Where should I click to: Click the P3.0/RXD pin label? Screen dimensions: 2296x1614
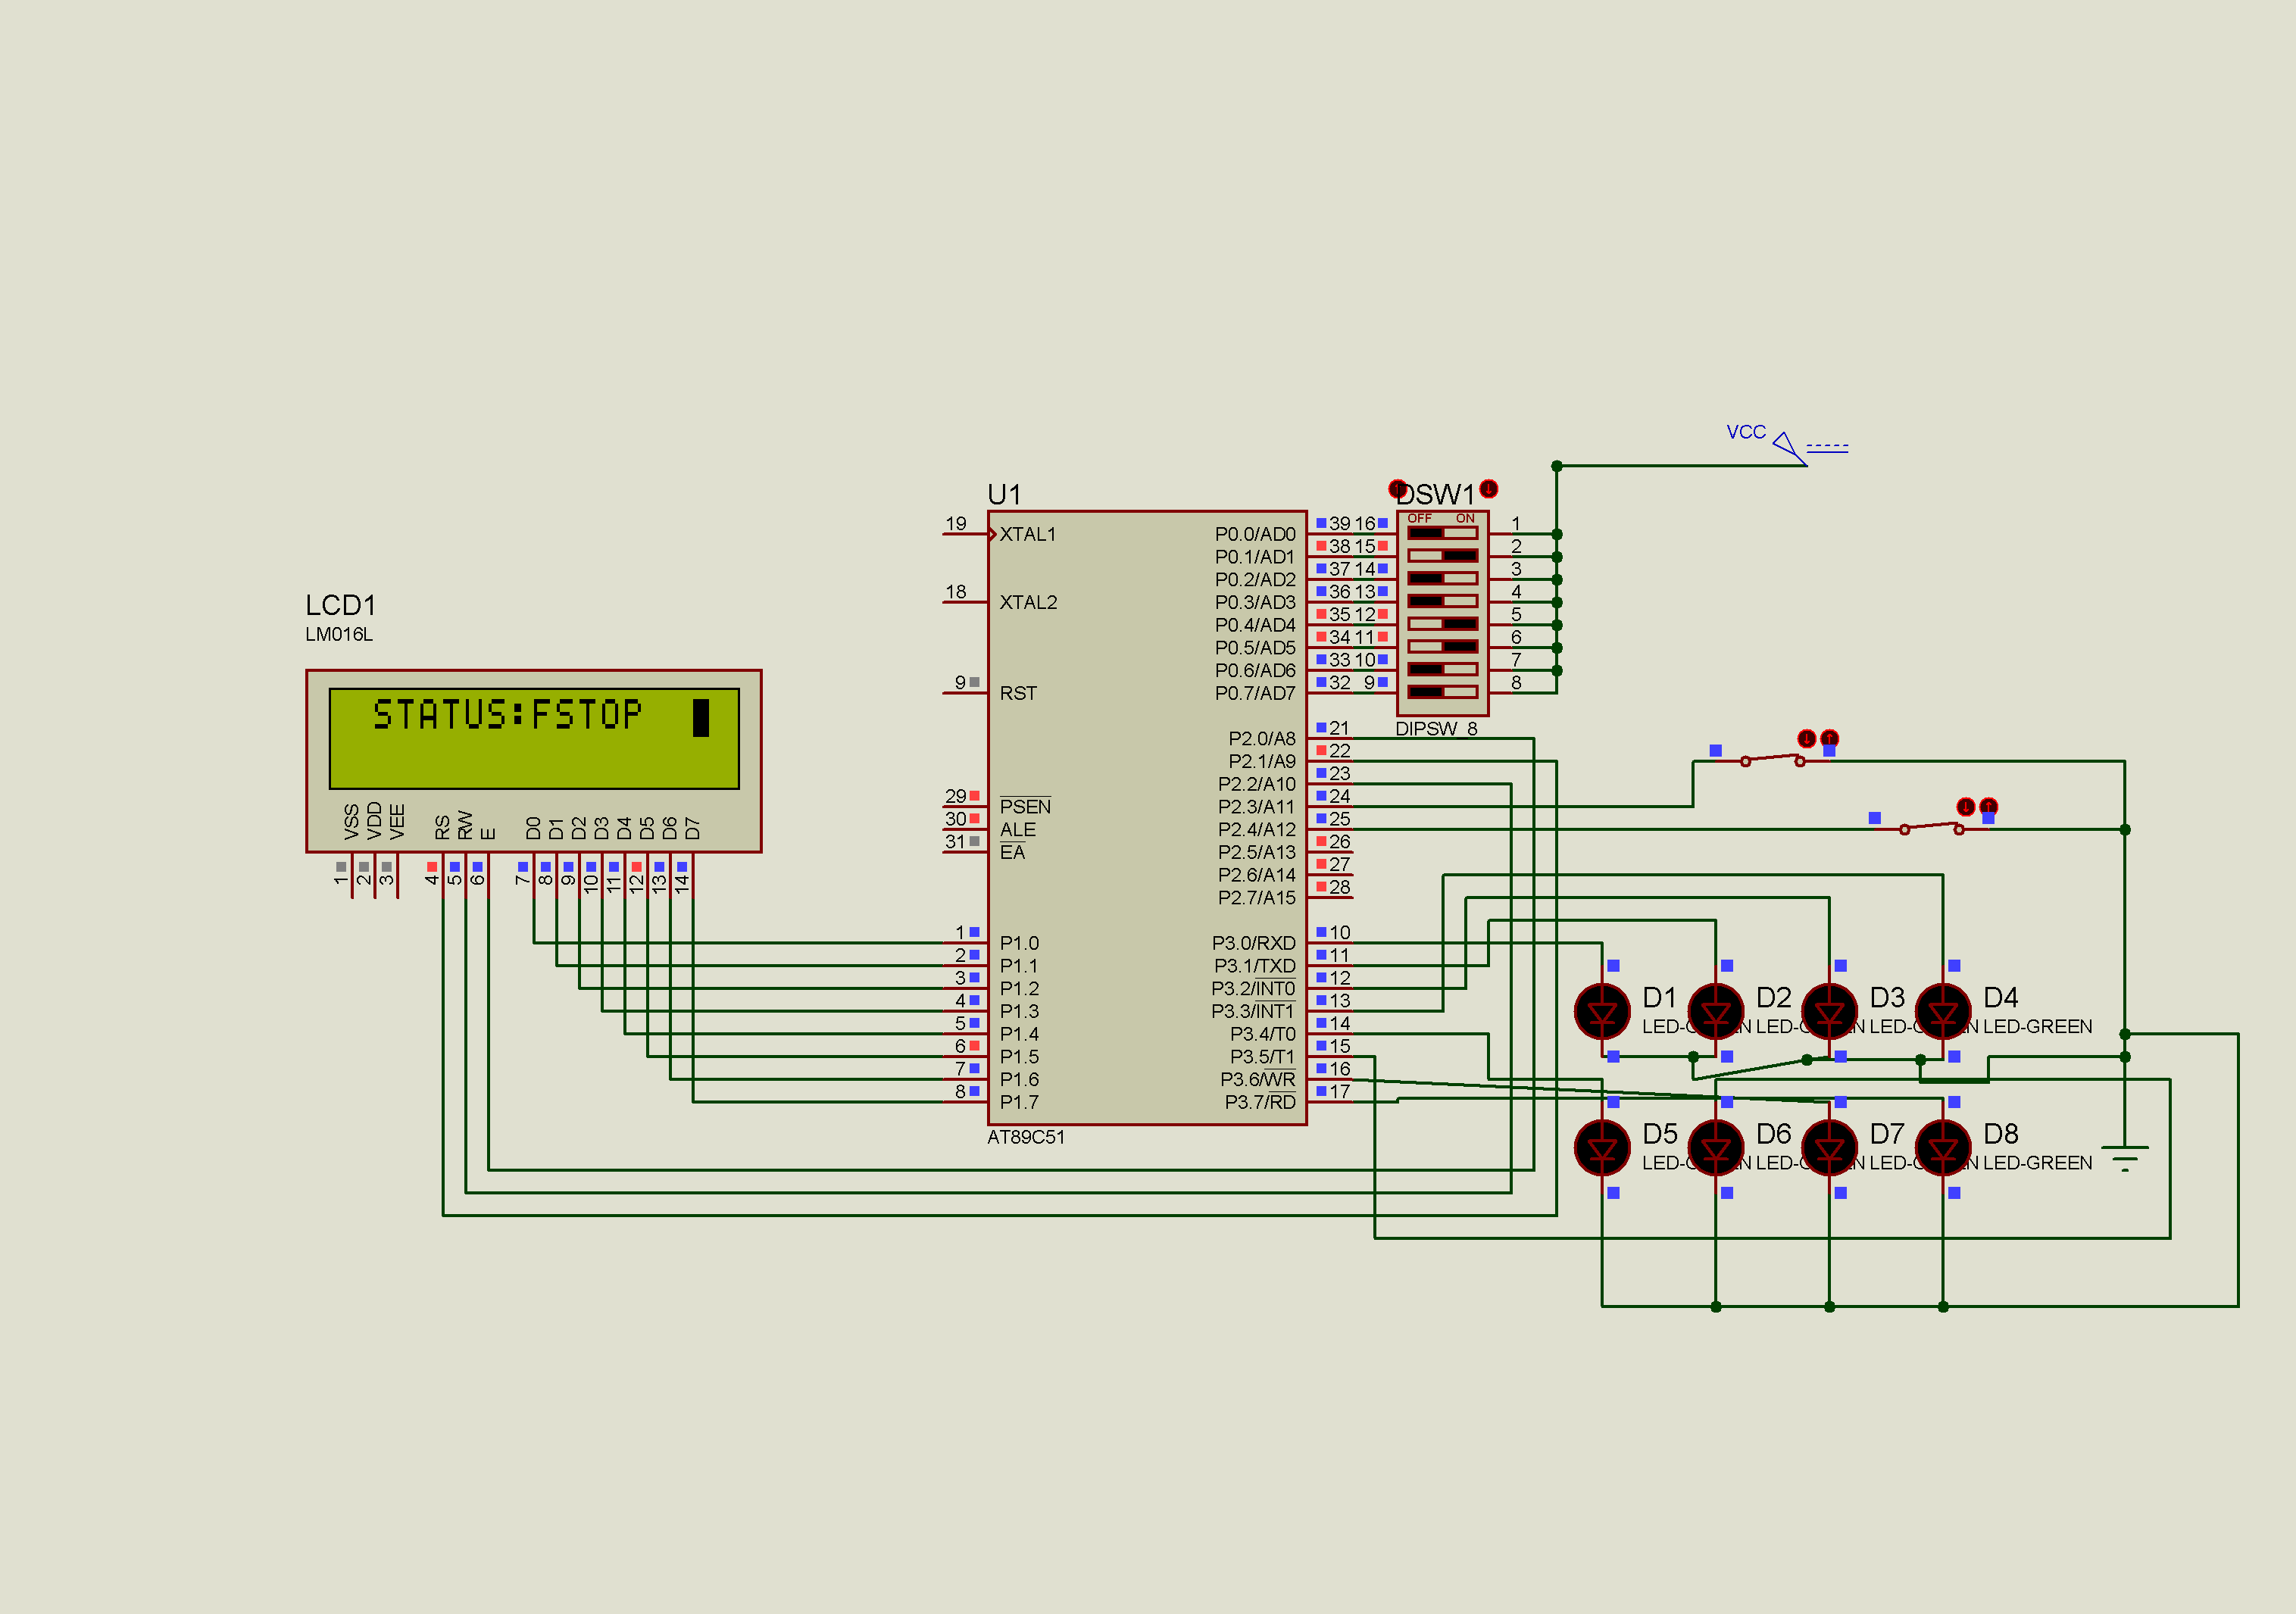[x=1254, y=943]
